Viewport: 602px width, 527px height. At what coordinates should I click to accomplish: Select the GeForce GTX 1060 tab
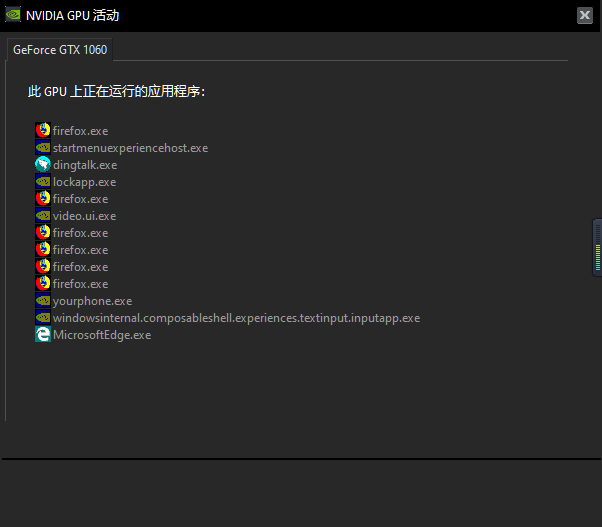[x=60, y=50]
